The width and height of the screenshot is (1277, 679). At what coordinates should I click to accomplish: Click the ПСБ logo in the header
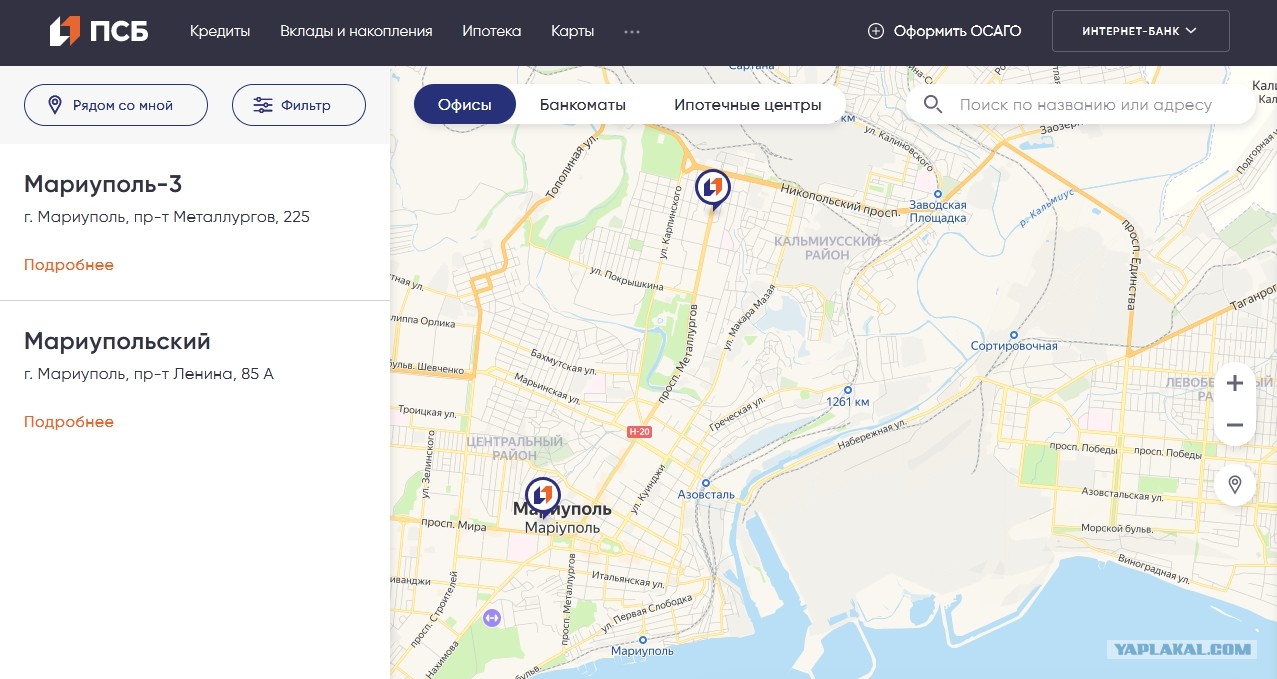pyautogui.click(x=99, y=31)
